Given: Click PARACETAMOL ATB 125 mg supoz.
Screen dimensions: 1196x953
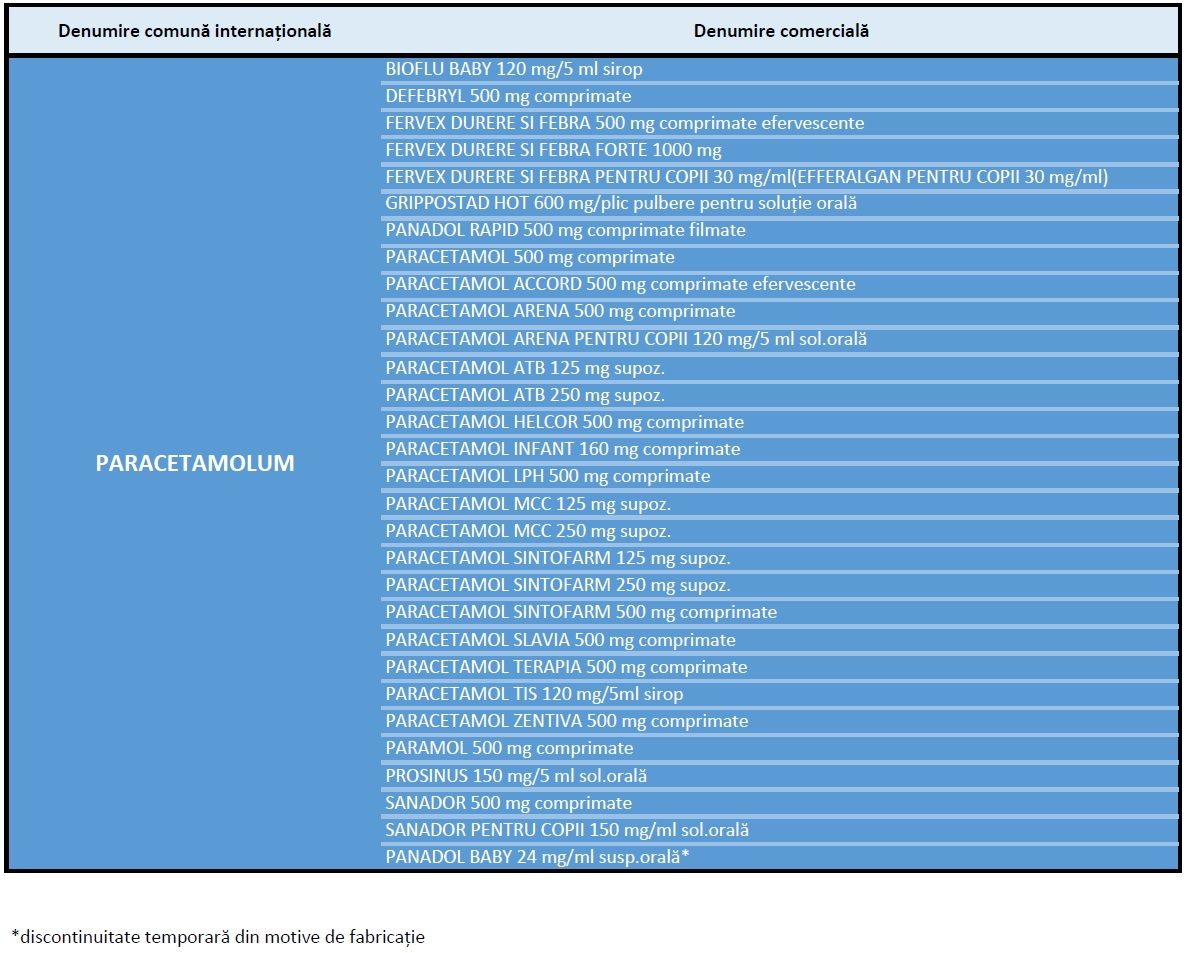Looking at the screenshot, I should [780, 368].
